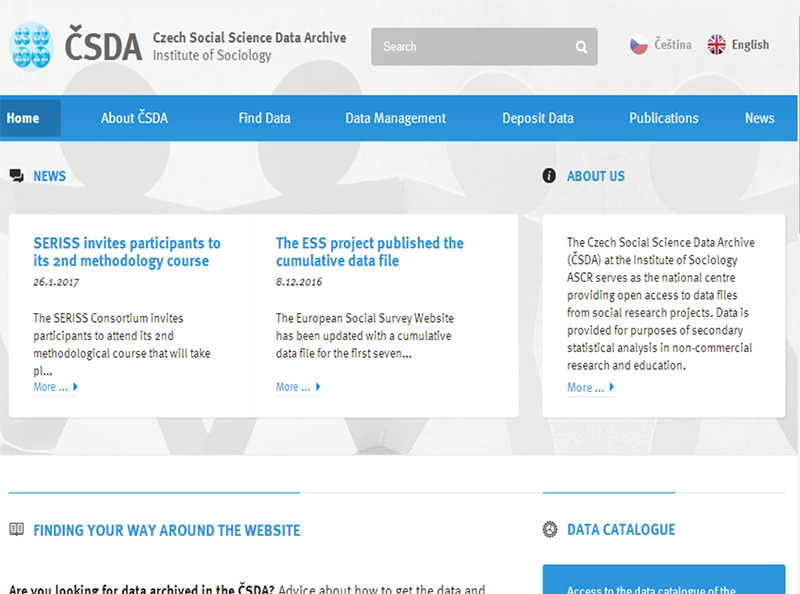This screenshot has width=800, height=594.
Task: Open the ESS project published article headline
Action: tap(370, 252)
